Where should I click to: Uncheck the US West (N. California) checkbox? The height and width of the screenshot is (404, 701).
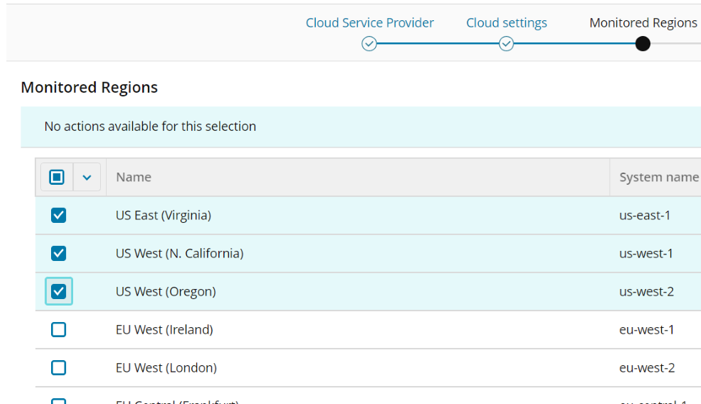(58, 253)
